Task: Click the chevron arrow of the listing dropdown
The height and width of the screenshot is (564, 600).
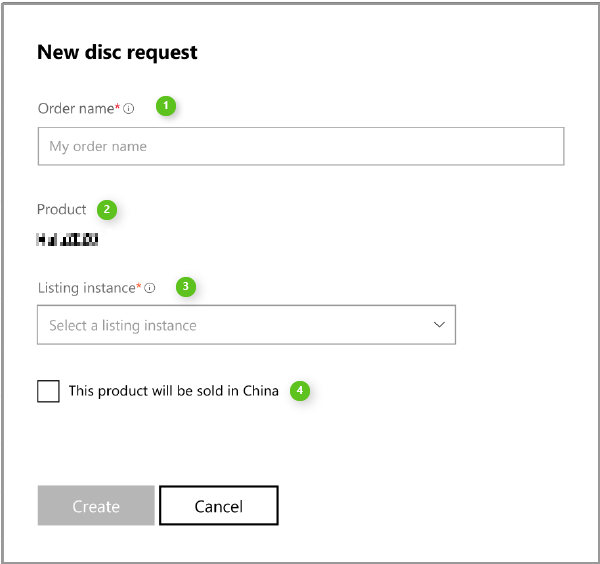Action: pyautogui.click(x=438, y=325)
